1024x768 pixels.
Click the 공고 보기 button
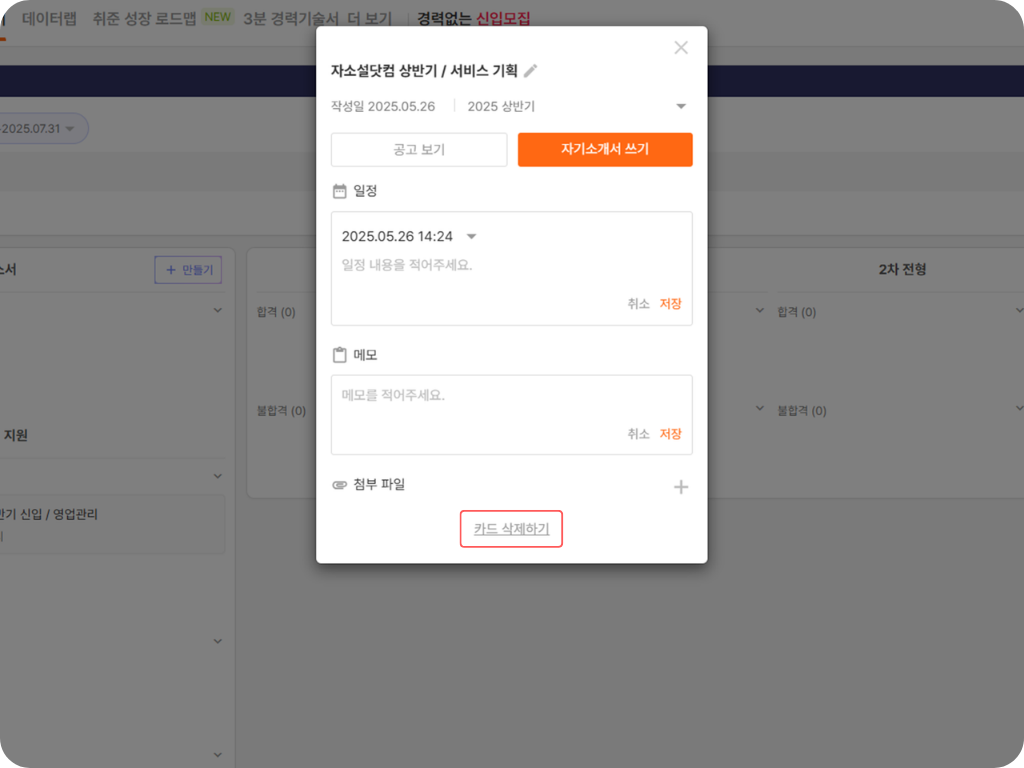pos(418,149)
